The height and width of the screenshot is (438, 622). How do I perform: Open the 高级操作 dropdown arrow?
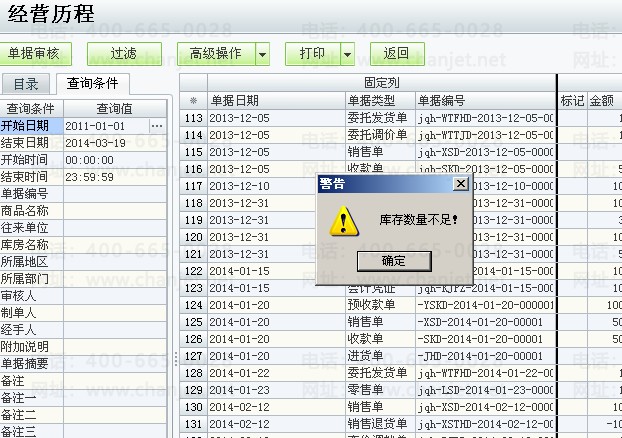point(262,53)
